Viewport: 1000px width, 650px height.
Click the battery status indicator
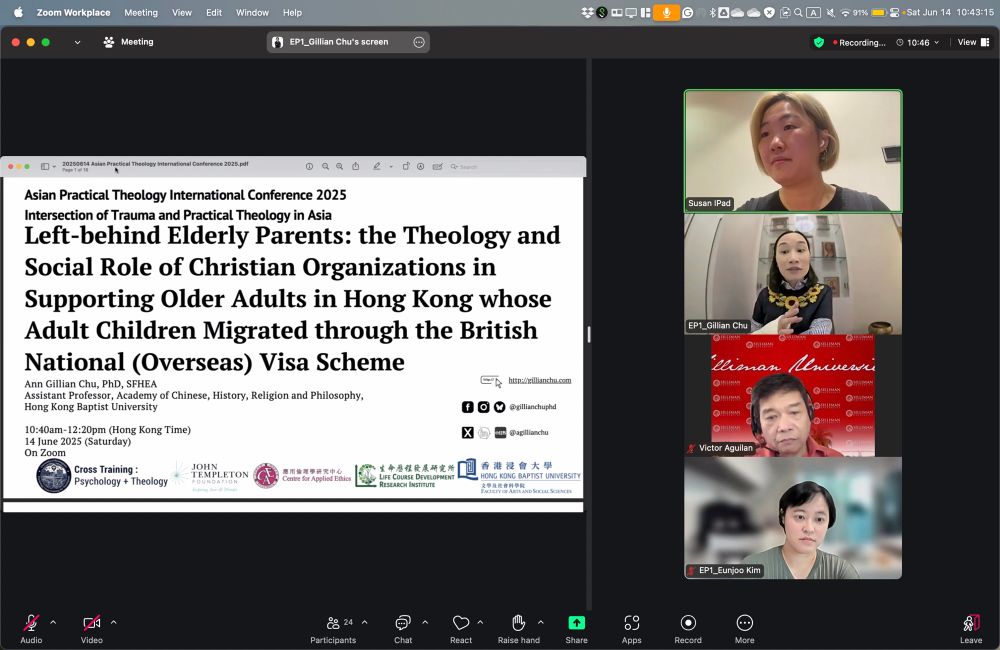click(x=871, y=12)
